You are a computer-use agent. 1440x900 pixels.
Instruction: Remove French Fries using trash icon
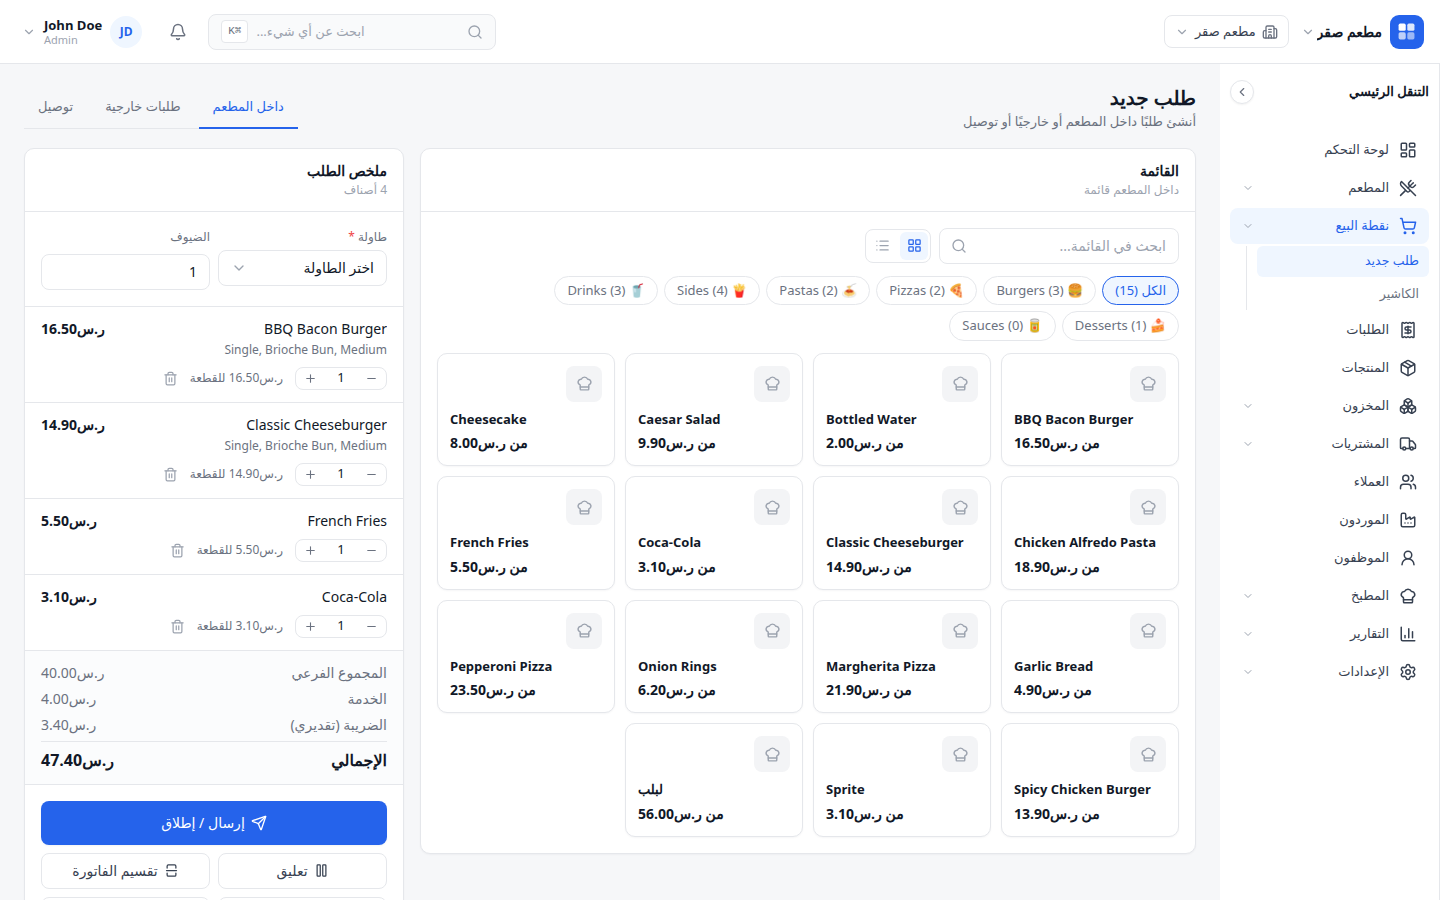(x=177, y=551)
